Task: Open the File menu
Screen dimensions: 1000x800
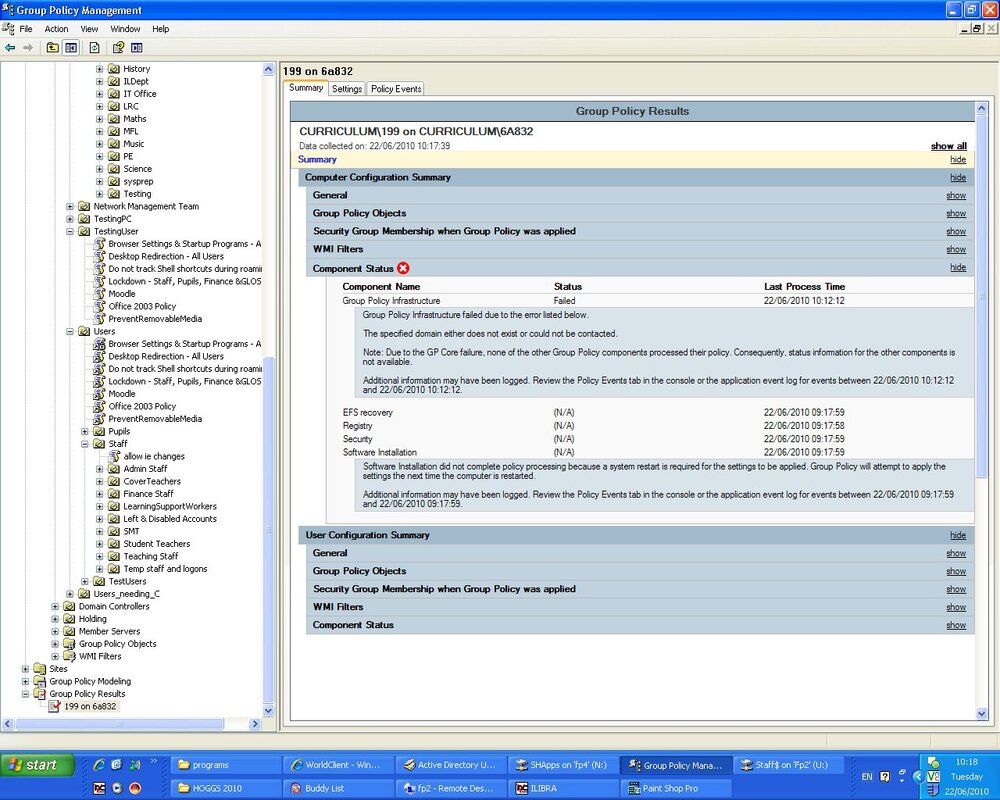Action: pos(26,29)
